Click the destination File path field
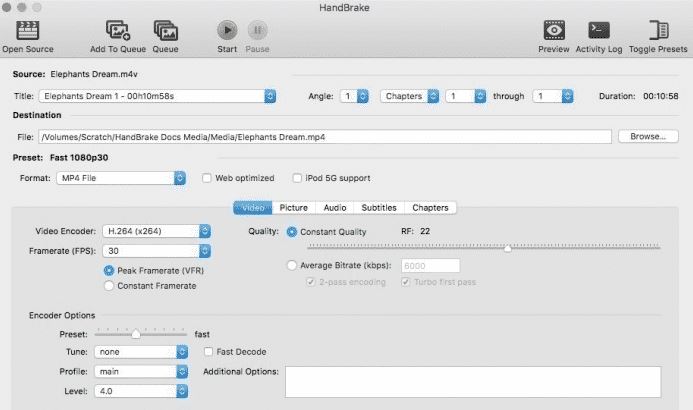693x410 pixels. (325, 137)
